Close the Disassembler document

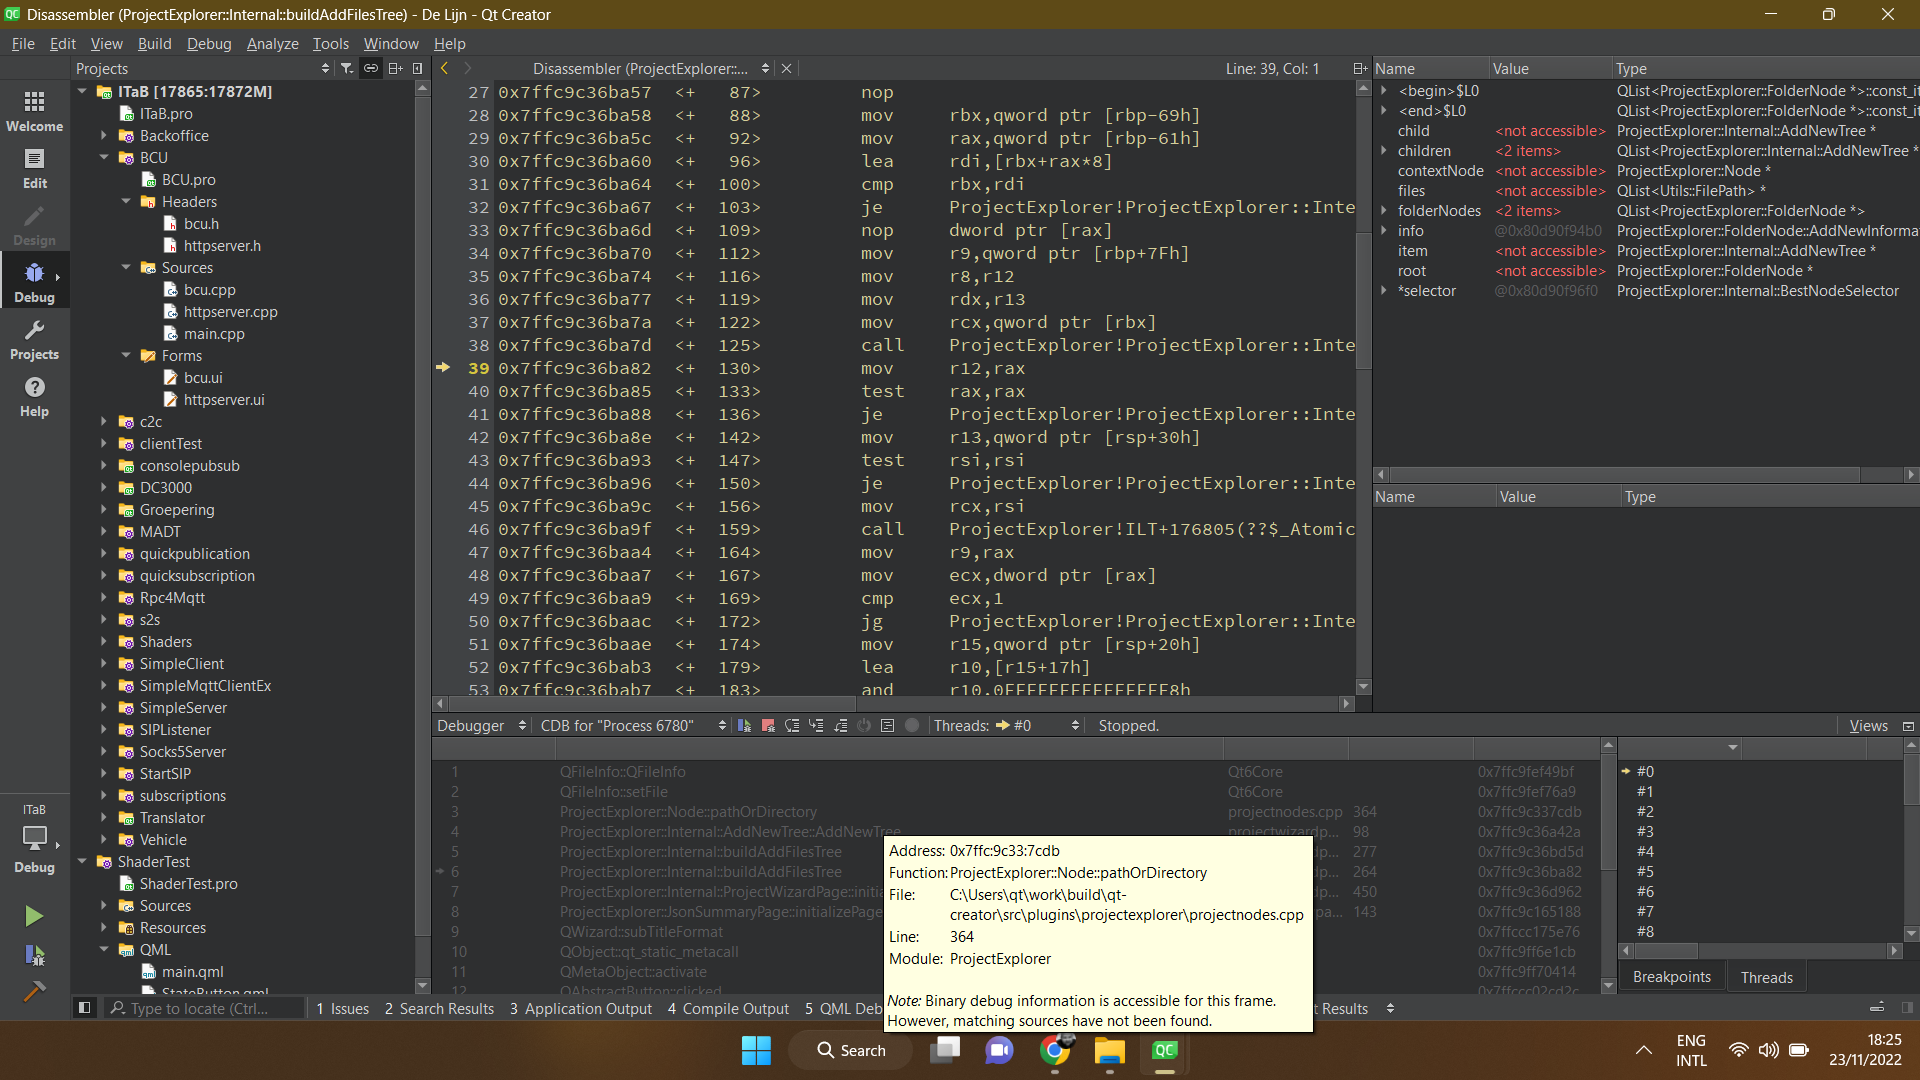coord(787,68)
